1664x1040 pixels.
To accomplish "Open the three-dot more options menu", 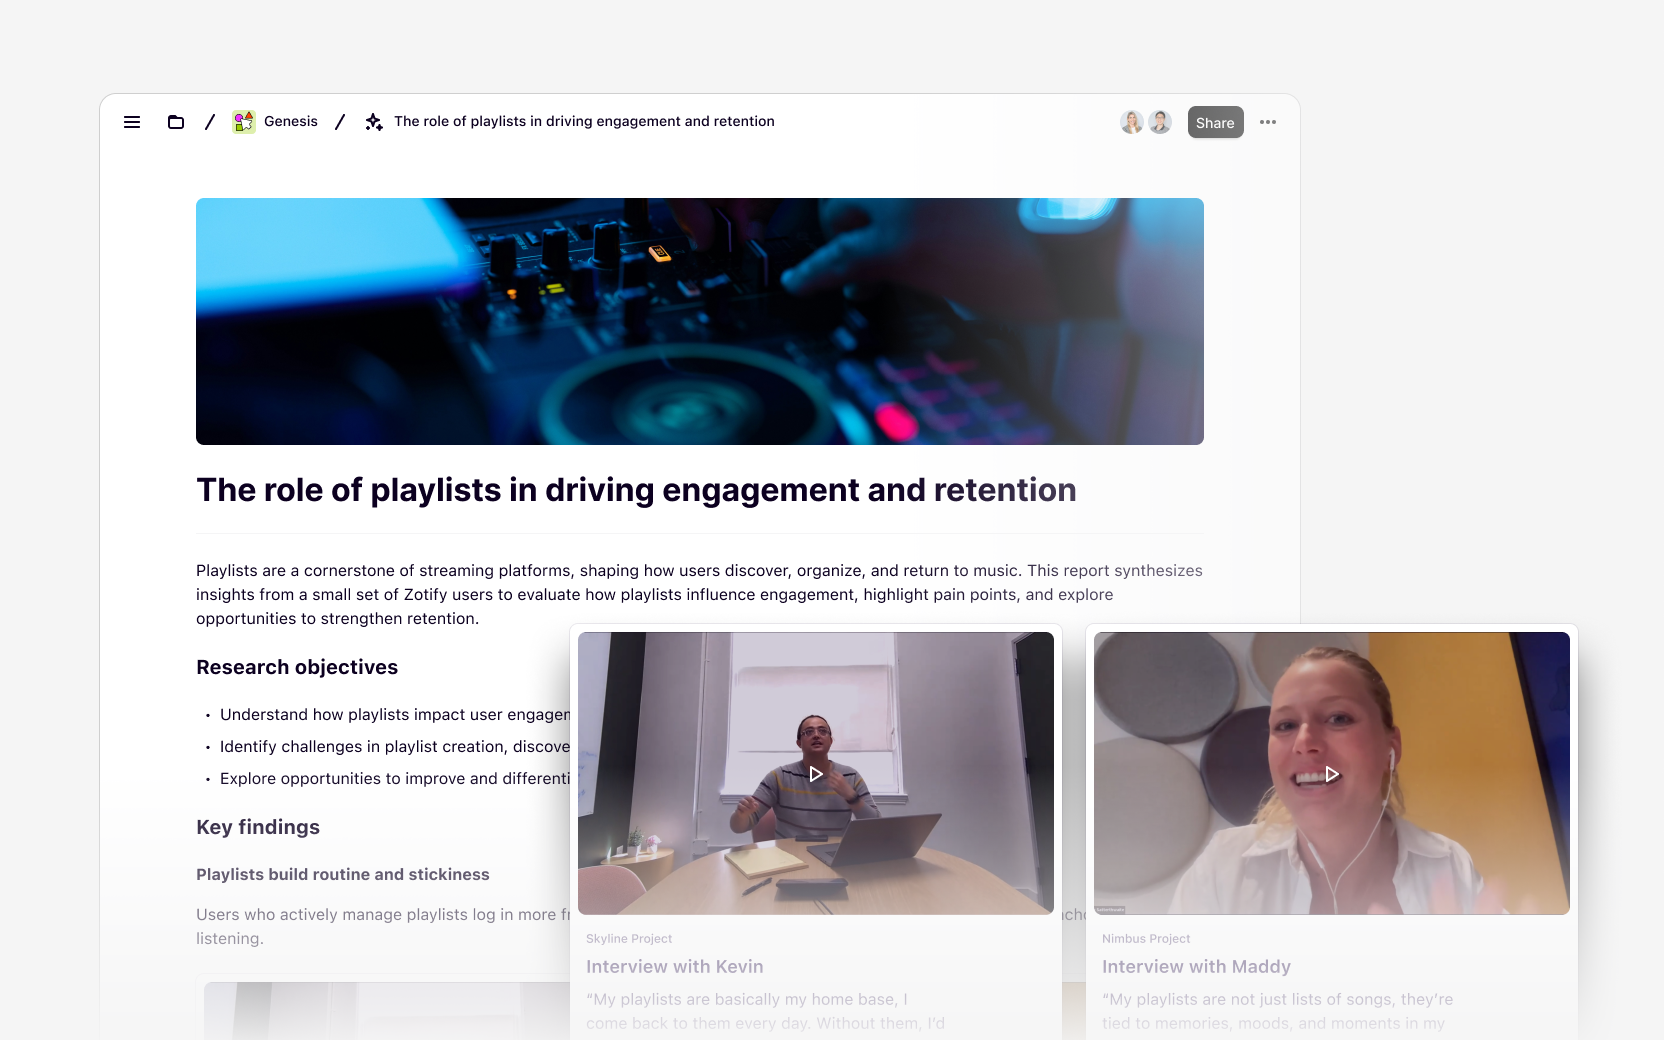I will point(1268,122).
